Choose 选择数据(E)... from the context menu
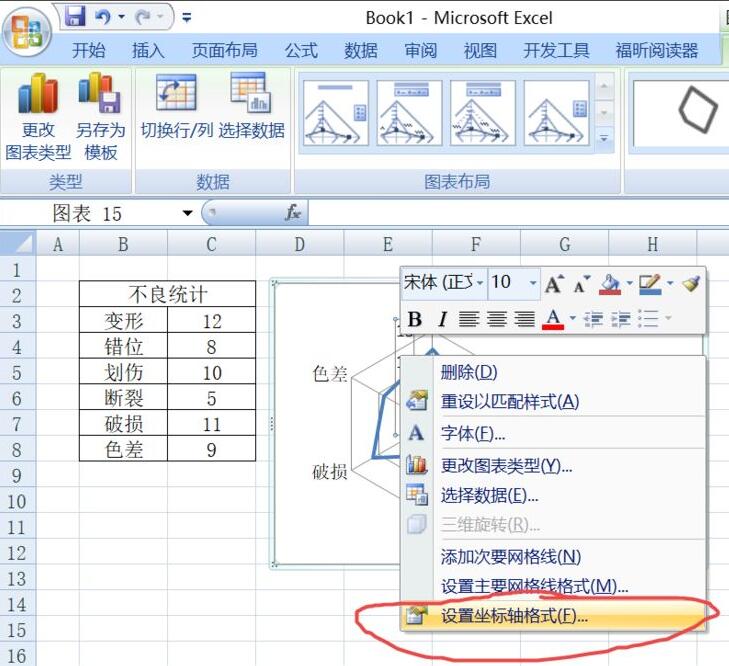This screenshot has width=729, height=666. tap(553, 495)
